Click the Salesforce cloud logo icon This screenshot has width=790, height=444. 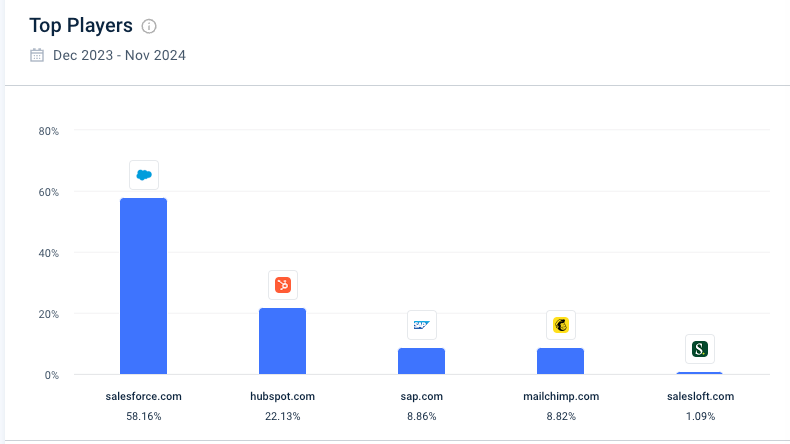click(143, 175)
